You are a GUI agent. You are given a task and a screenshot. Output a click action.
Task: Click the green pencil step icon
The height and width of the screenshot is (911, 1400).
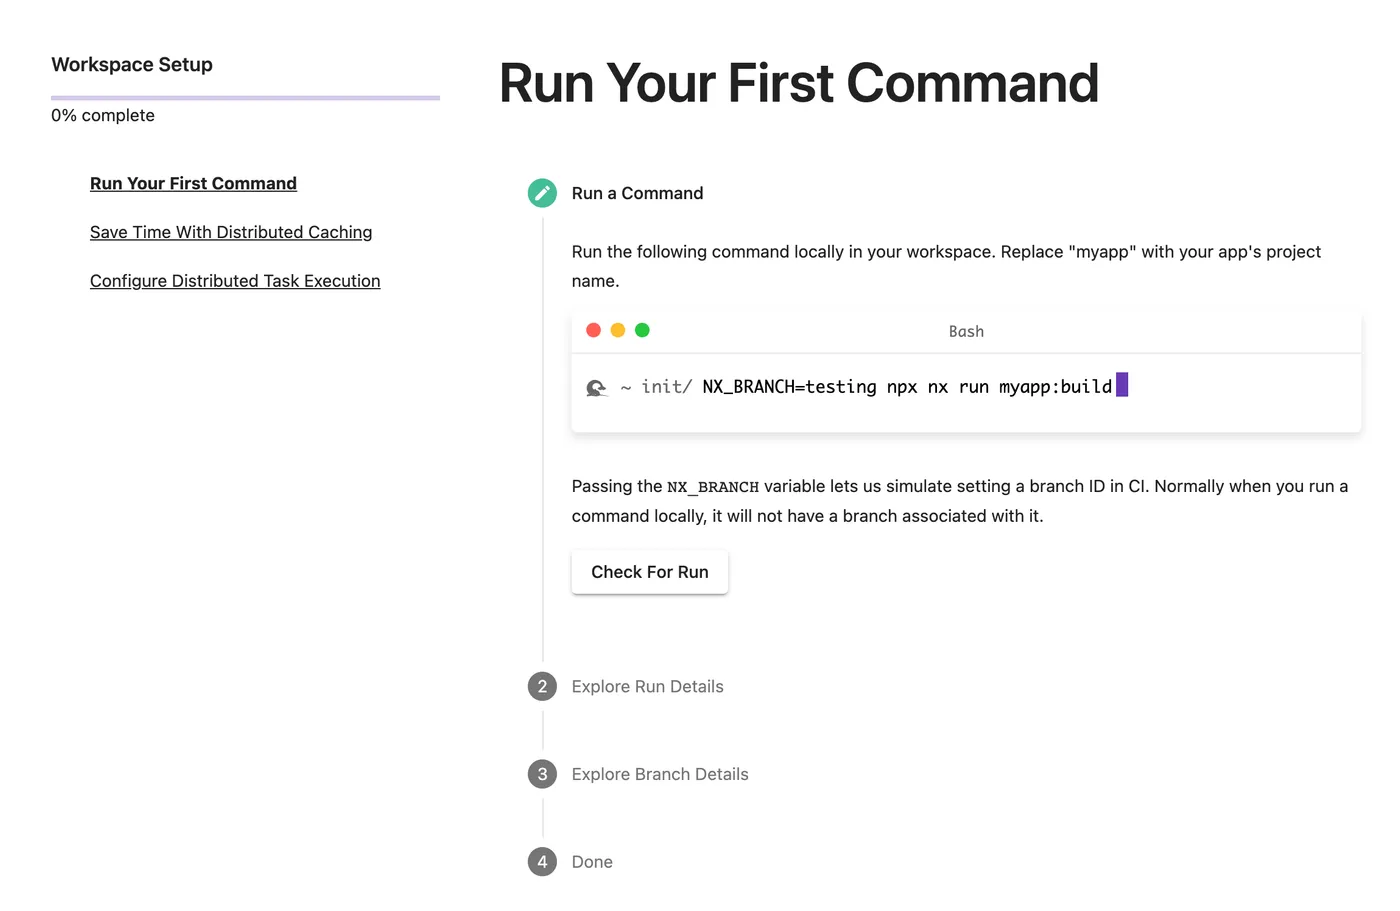coord(542,193)
